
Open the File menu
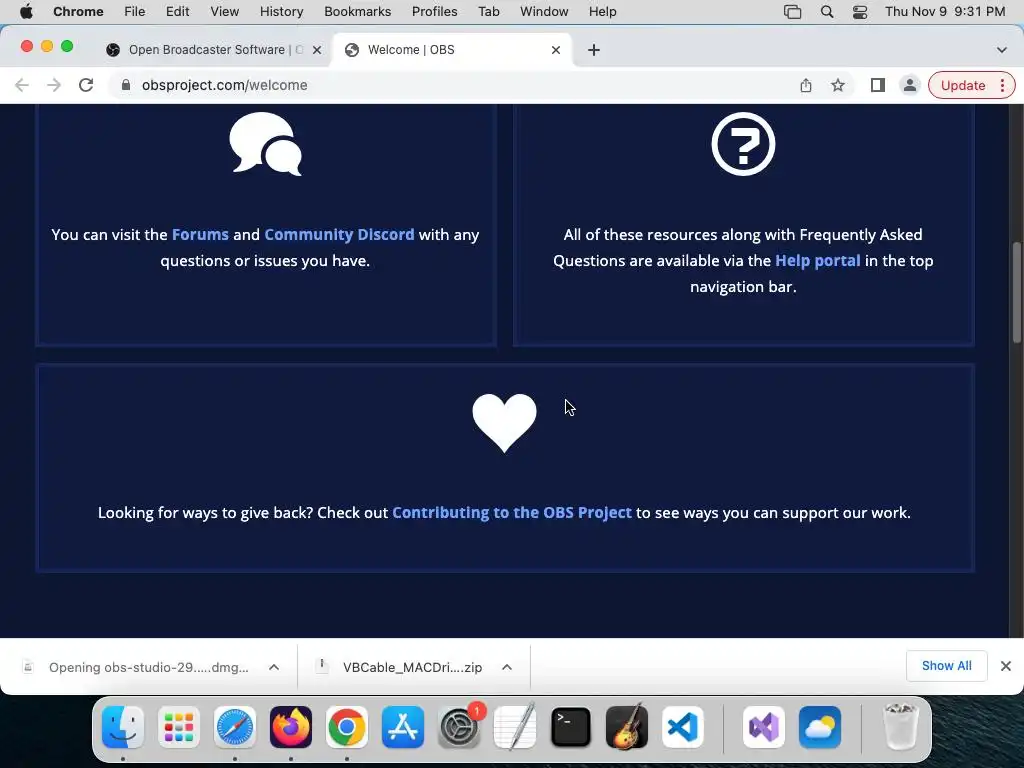(x=135, y=12)
